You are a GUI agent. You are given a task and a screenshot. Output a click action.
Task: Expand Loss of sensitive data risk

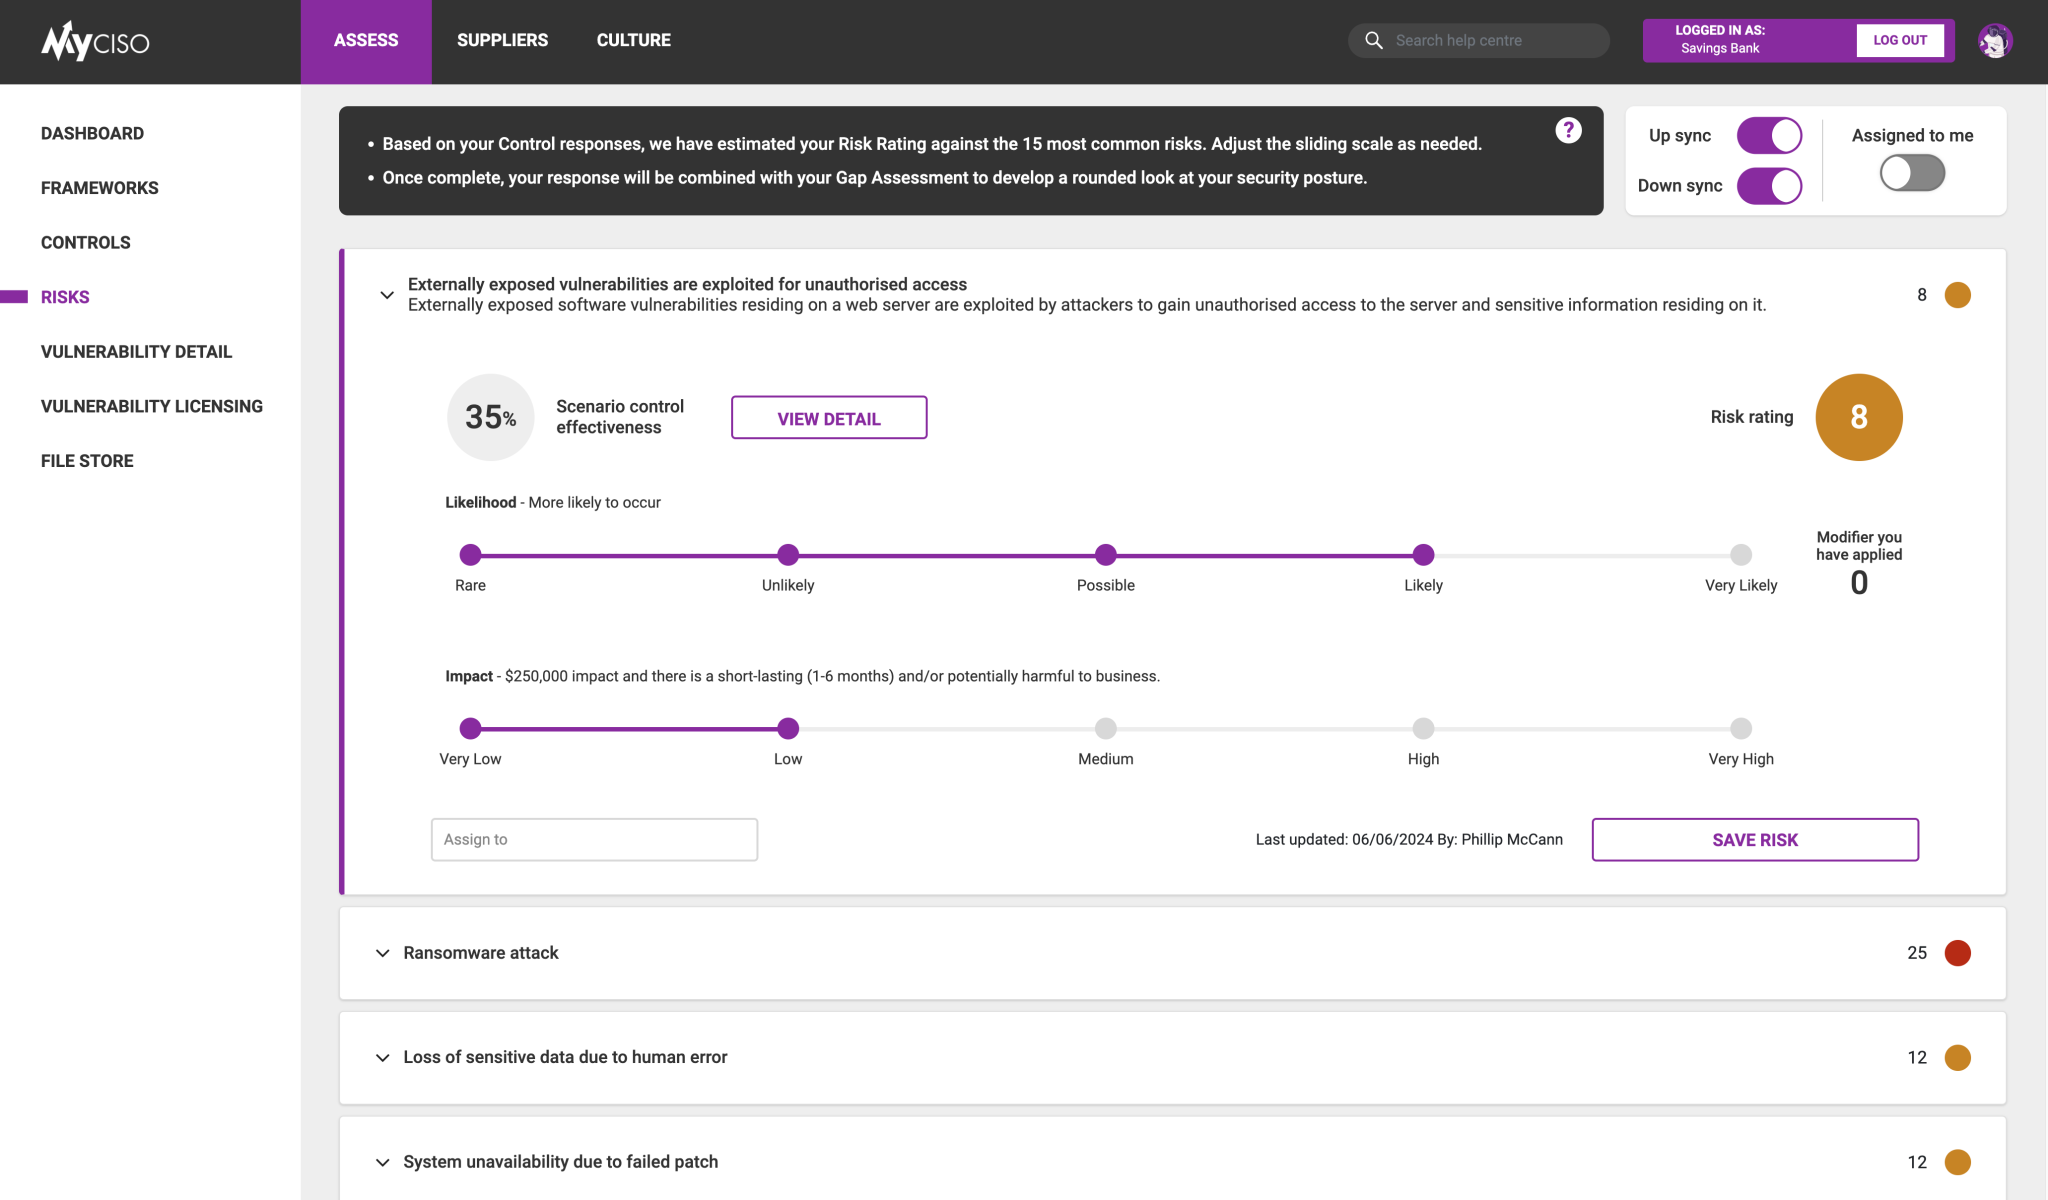[382, 1057]
